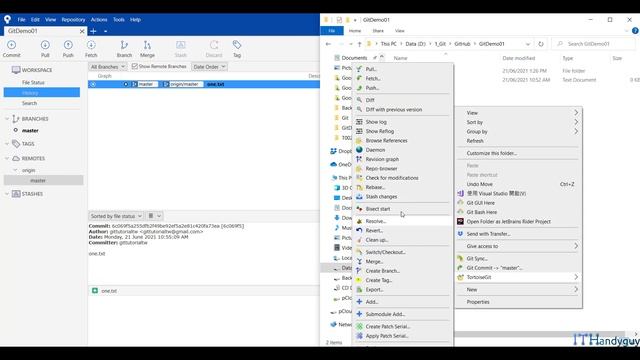
Task: Open the Actions menu in Sourcetree
Action: (x=99, y=20)
